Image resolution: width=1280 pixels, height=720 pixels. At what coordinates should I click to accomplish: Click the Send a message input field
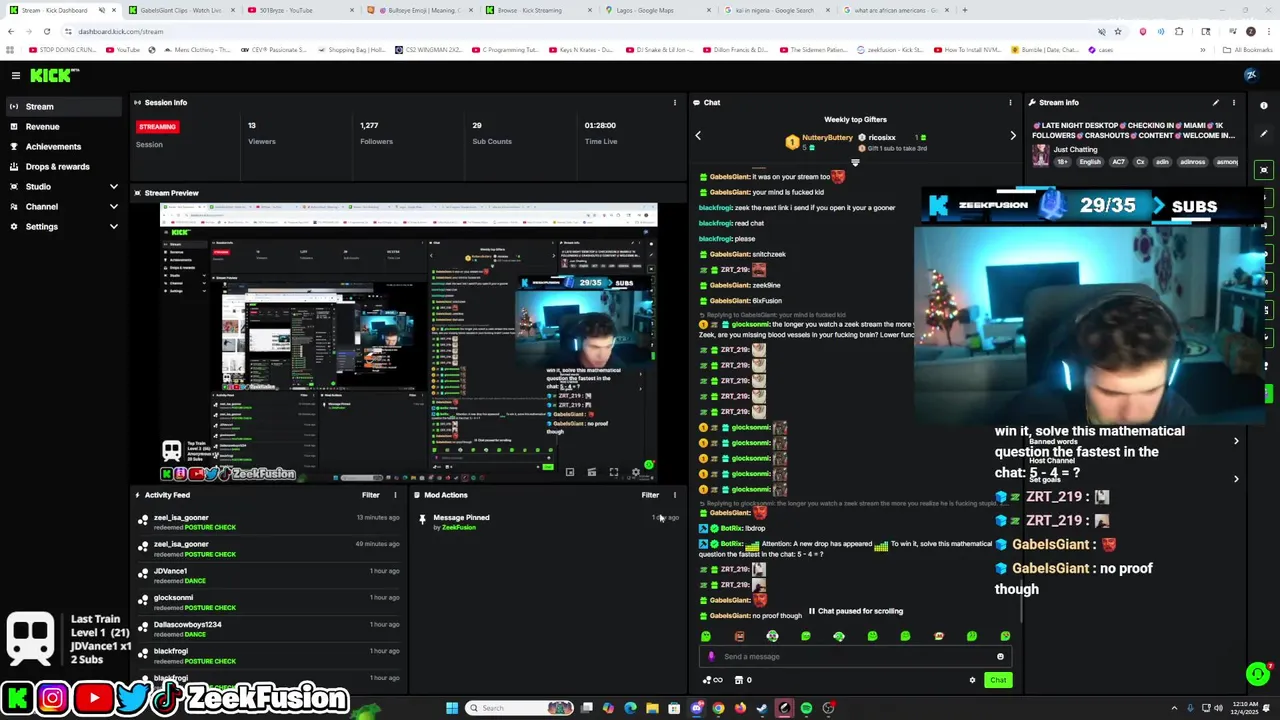click(855, 657)
